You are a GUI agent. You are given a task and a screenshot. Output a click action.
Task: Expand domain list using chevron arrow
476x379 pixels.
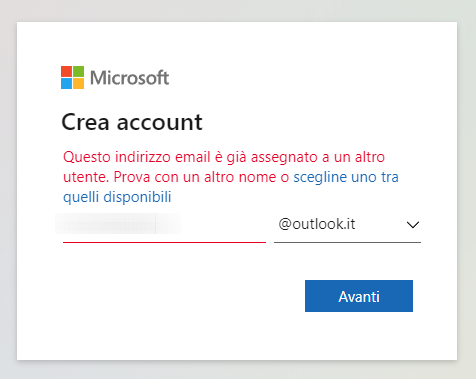coord(413,225)
